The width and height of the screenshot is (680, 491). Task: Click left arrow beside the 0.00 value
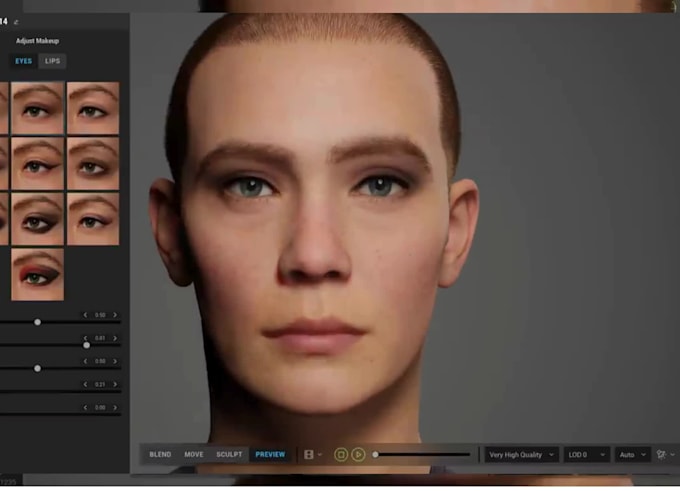(x=85, y=408)
